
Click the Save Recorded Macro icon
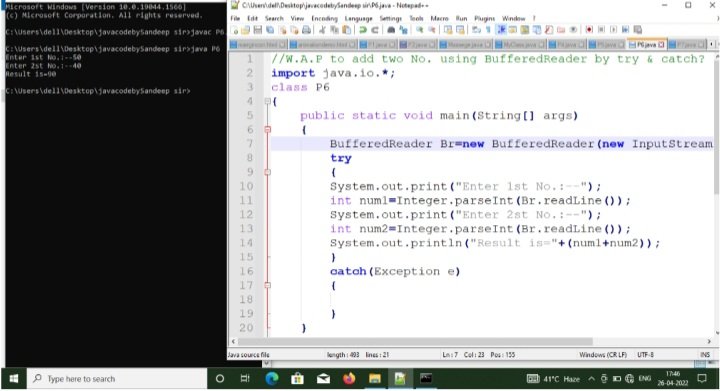coord(638,30)
